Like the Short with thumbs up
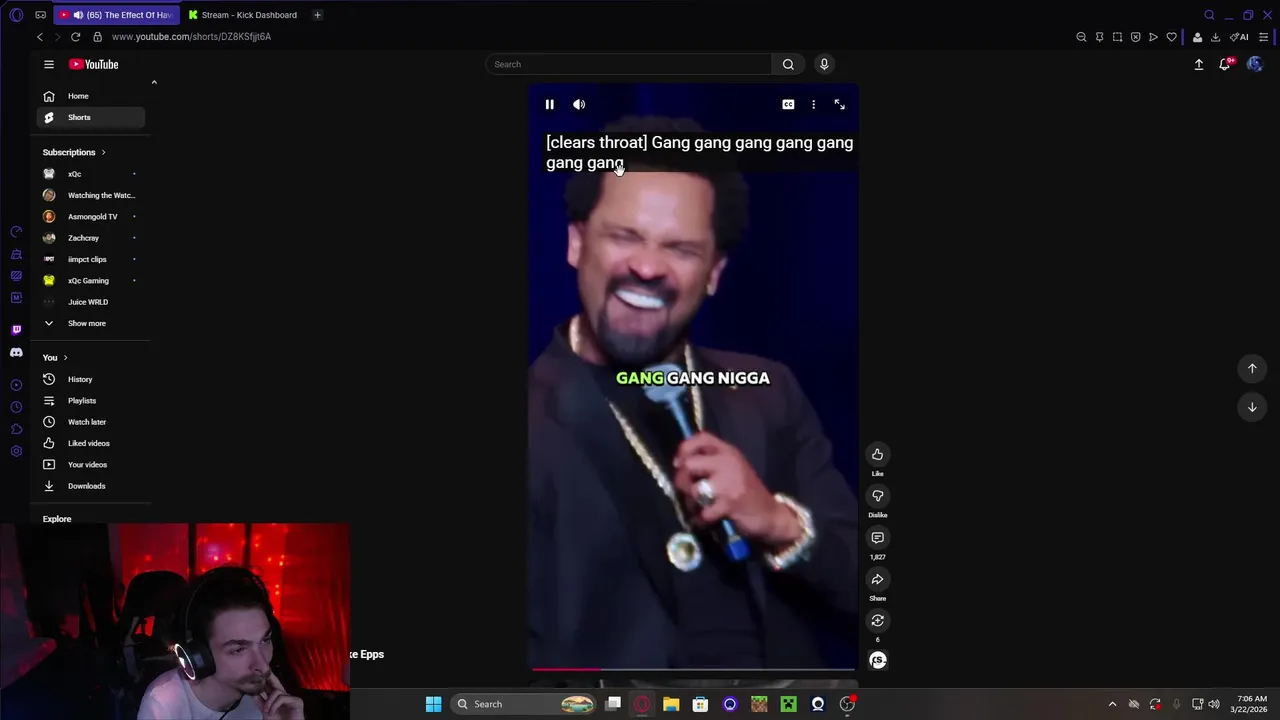 [x=877, y=454]
